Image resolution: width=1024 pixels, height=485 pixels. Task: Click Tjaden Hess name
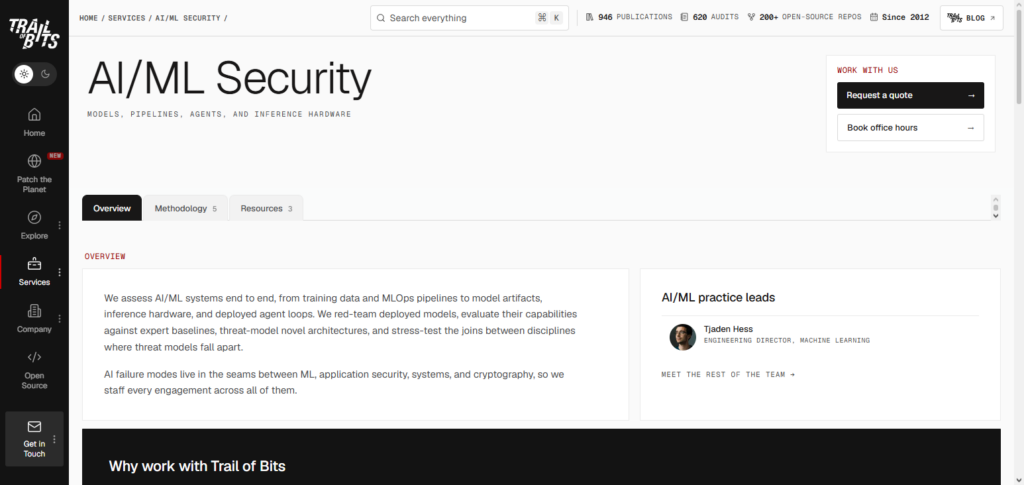tap(728, 329)
